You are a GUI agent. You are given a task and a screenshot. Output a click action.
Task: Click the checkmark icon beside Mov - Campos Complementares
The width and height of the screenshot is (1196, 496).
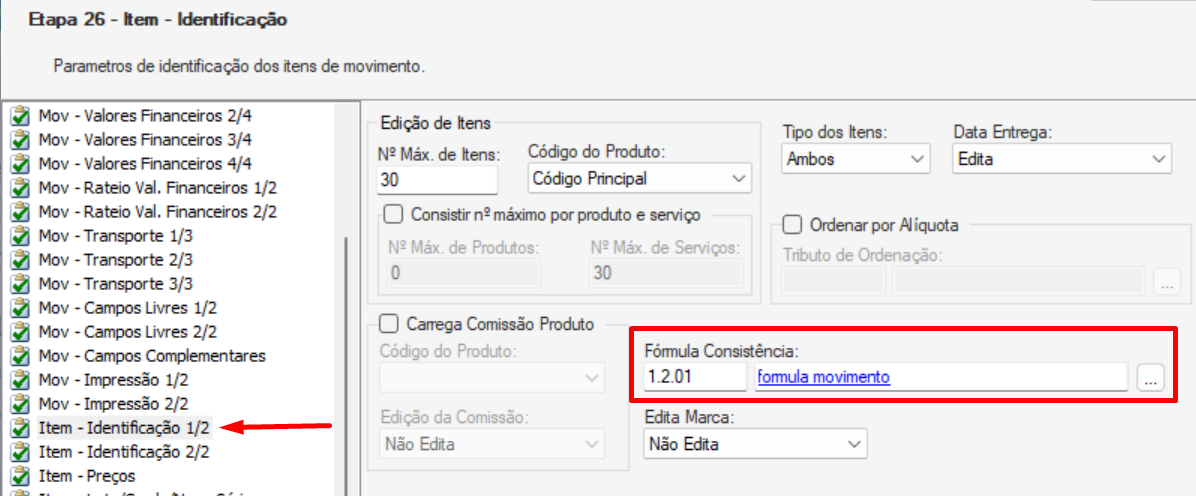tap(21, 356)
